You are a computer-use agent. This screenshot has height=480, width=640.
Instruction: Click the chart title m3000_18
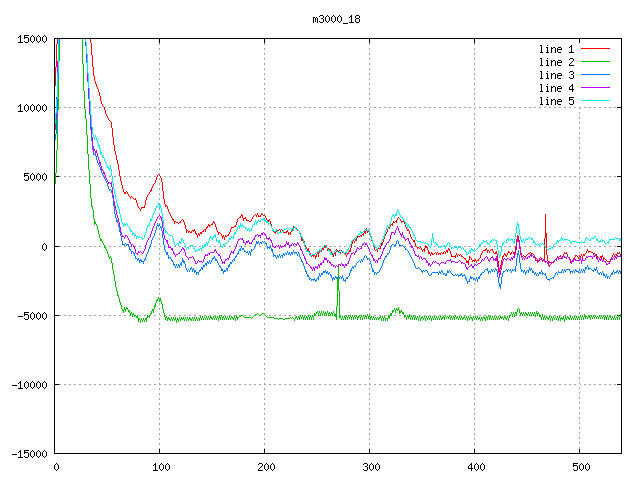(336, 19)
